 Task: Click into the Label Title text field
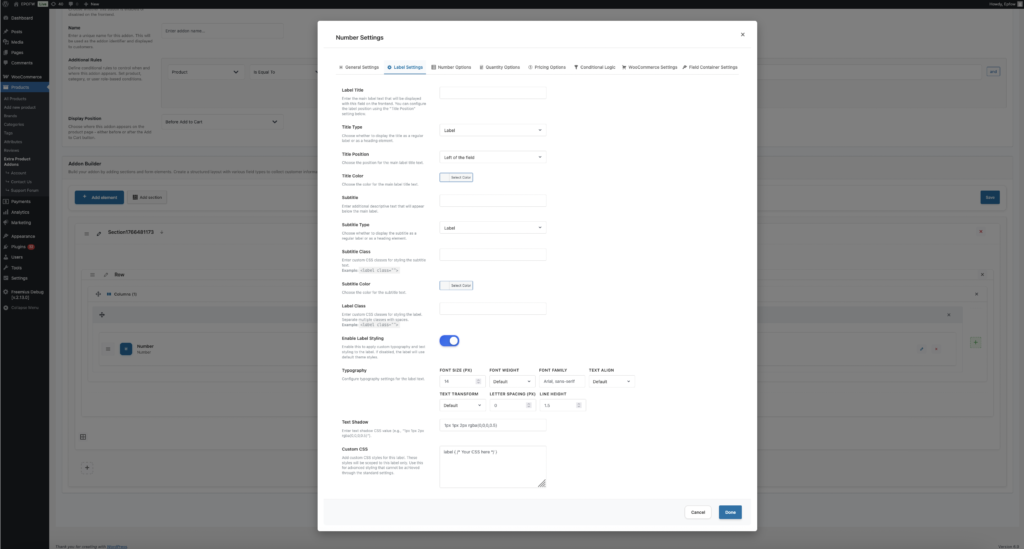tap(492, 93)
